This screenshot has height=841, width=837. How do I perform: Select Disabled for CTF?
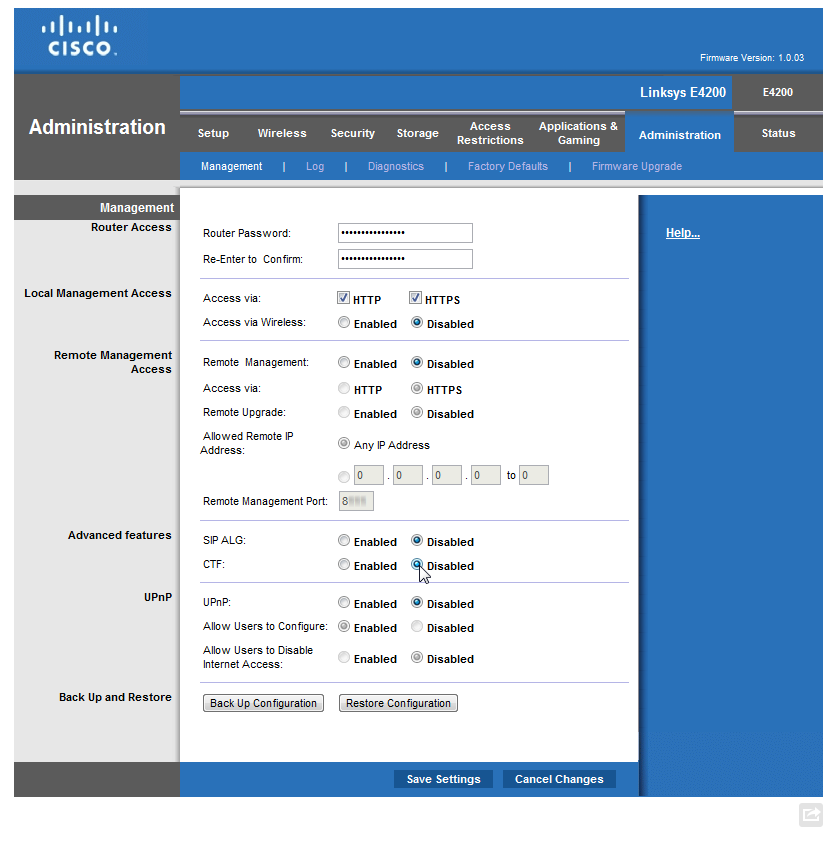coord(417,565)
